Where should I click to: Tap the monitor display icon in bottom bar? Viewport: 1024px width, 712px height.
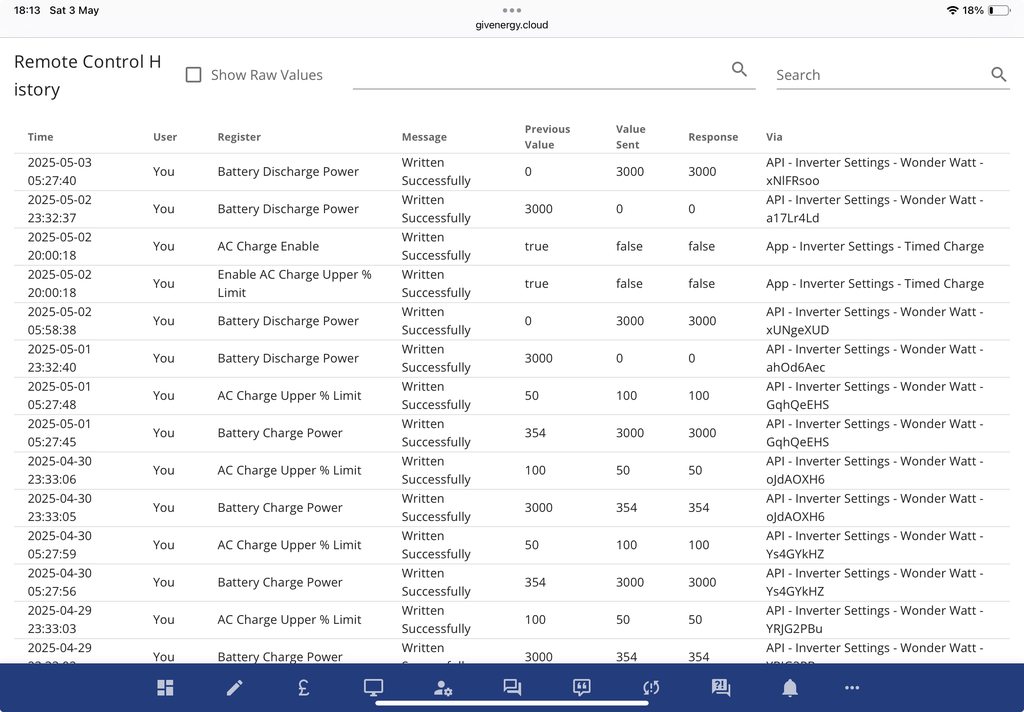tap(373, 688)
